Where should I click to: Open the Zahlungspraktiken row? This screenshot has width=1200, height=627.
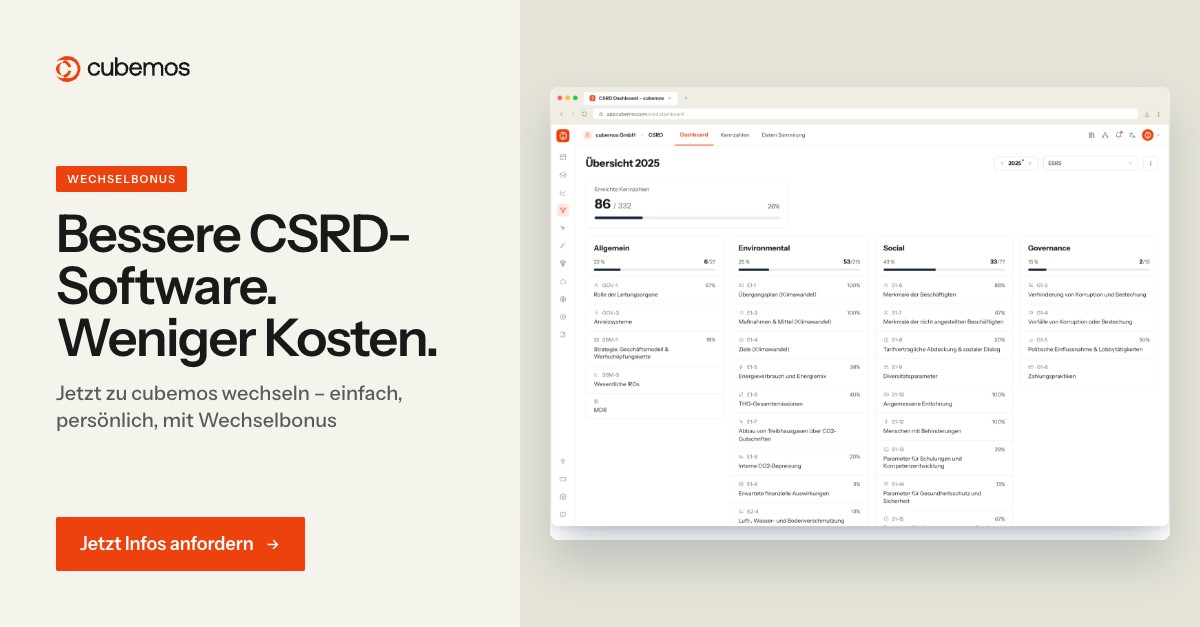pos(1089,372)
